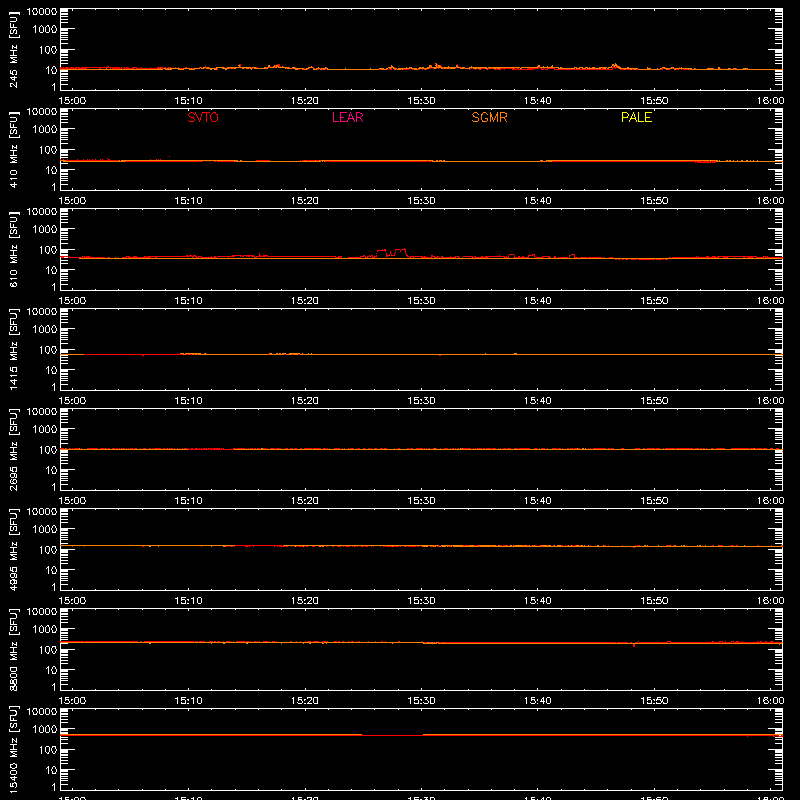Click the 15400 MHz dip near 15:27
Image resolution: width=800 pixels, height=800 pixels.
pos(392,735)
